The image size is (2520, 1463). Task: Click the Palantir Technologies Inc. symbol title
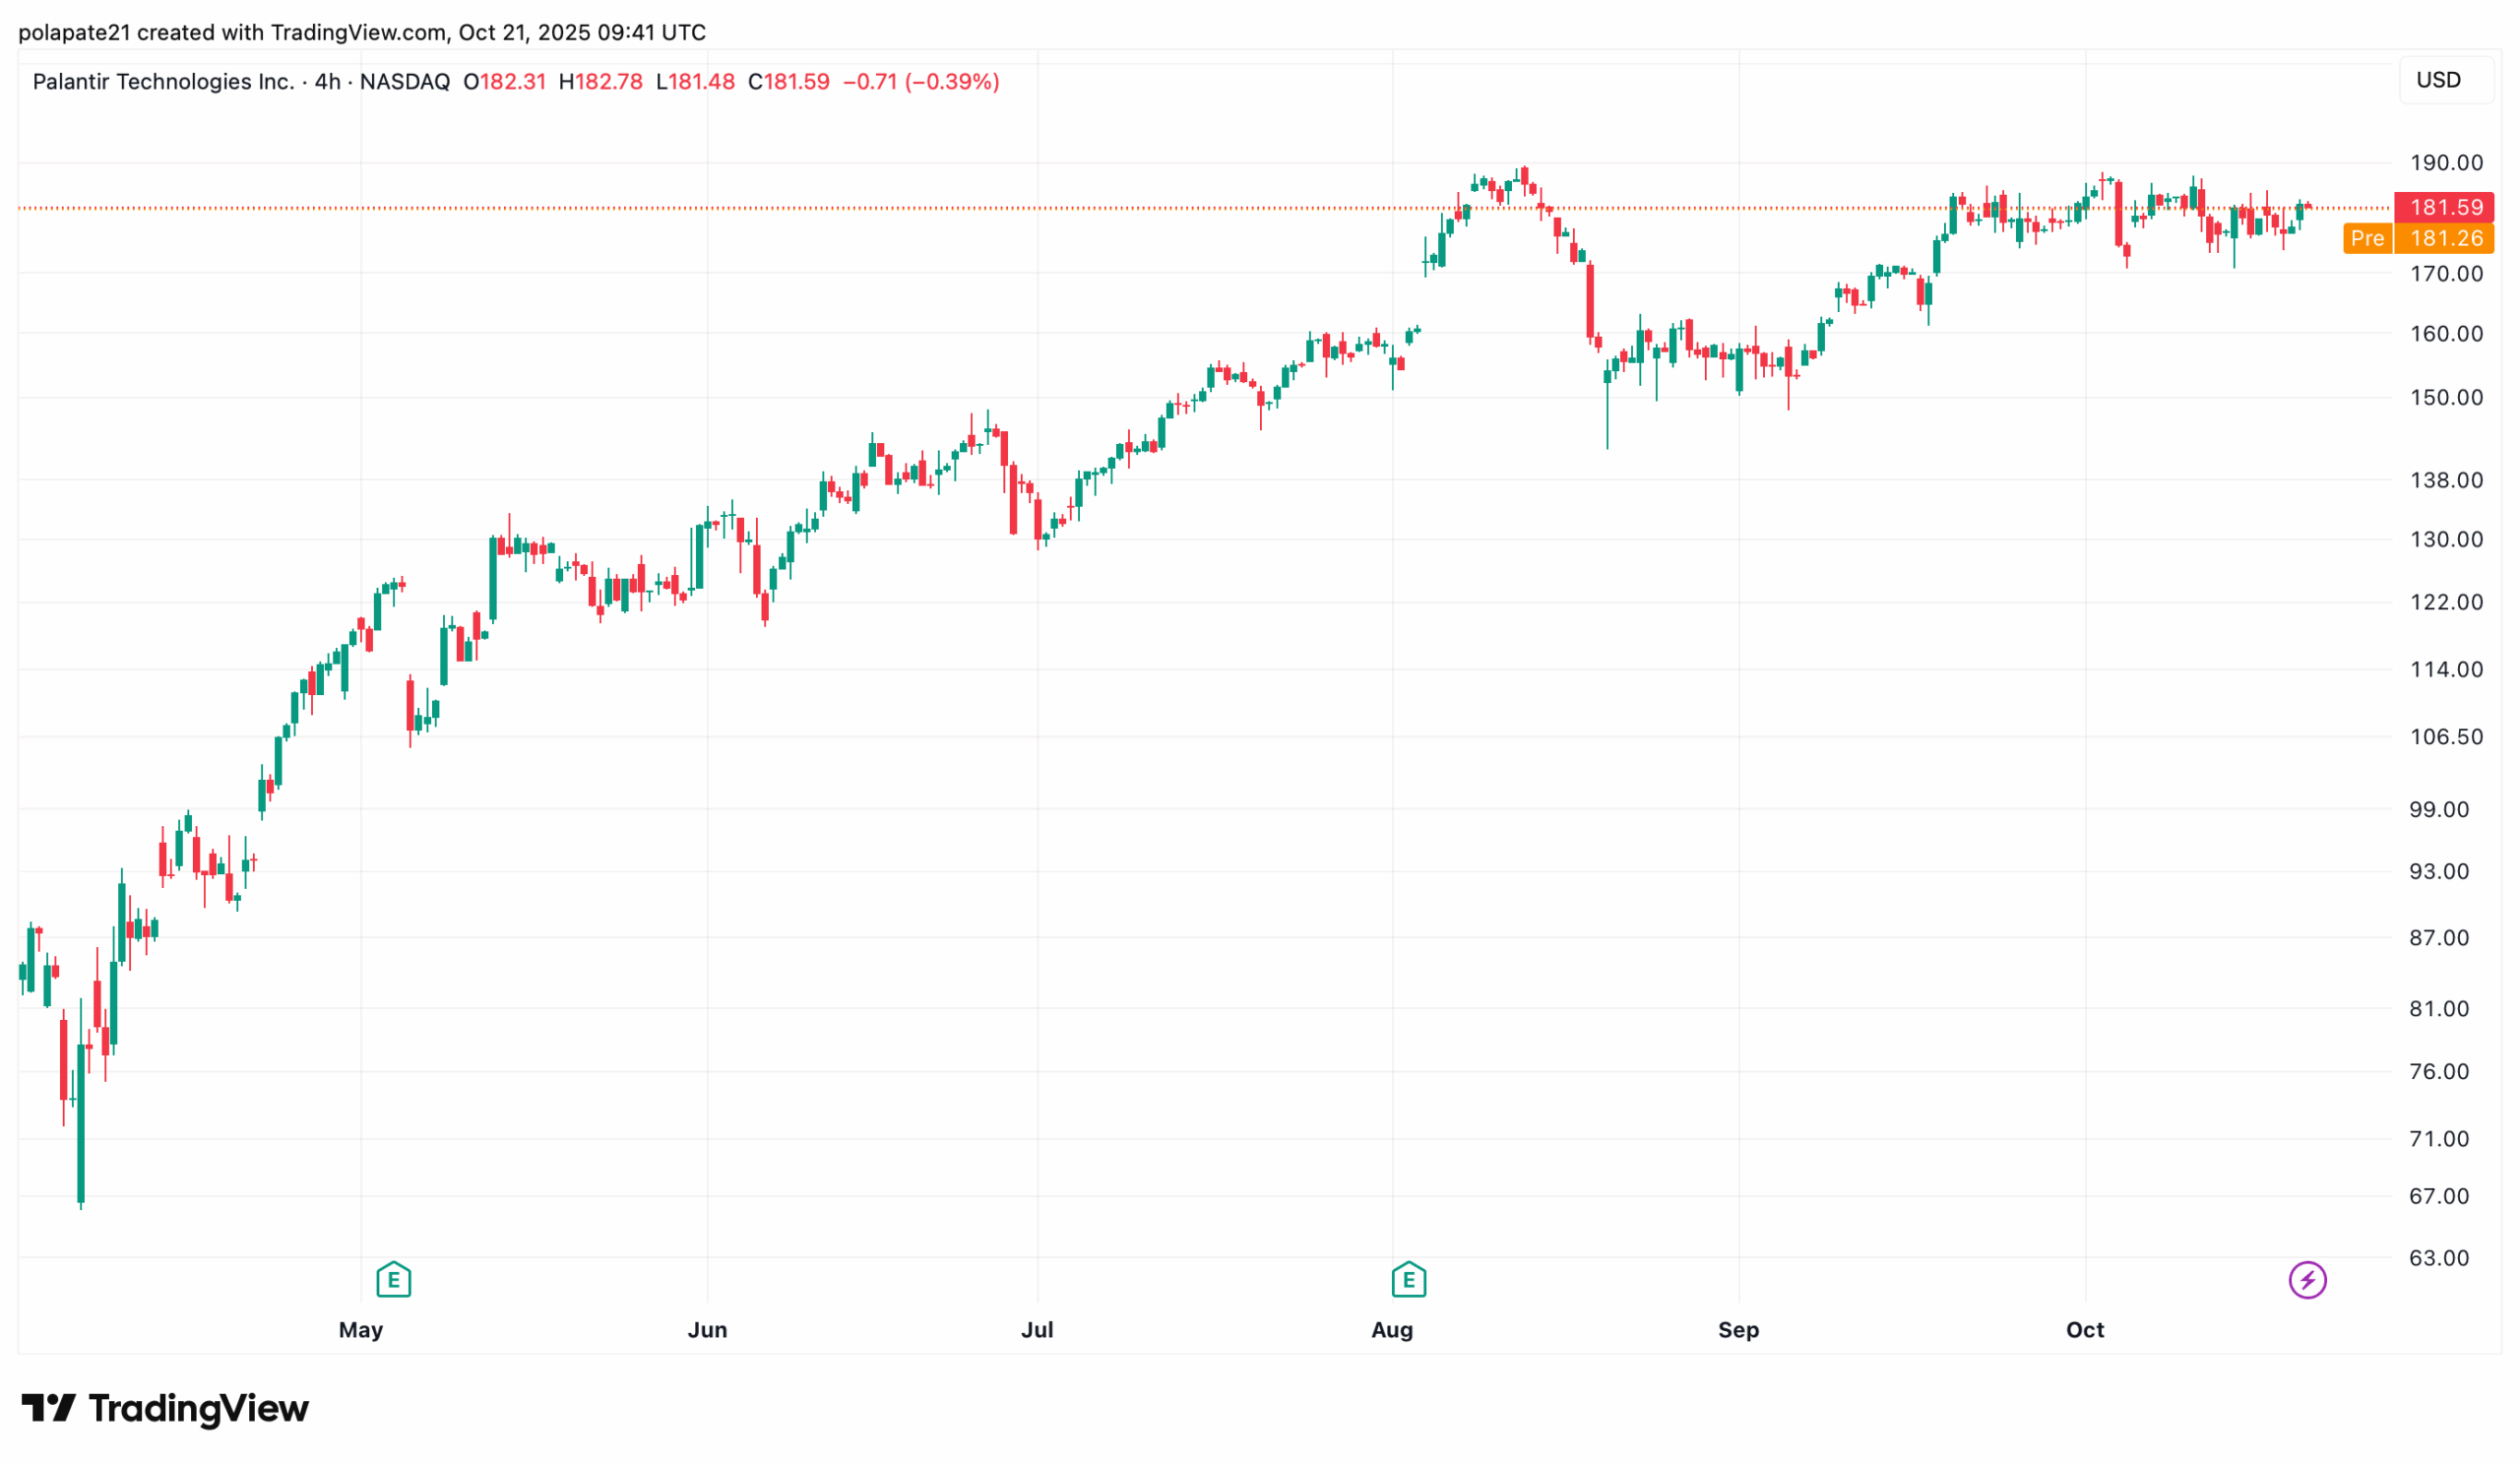click(163, 82)
